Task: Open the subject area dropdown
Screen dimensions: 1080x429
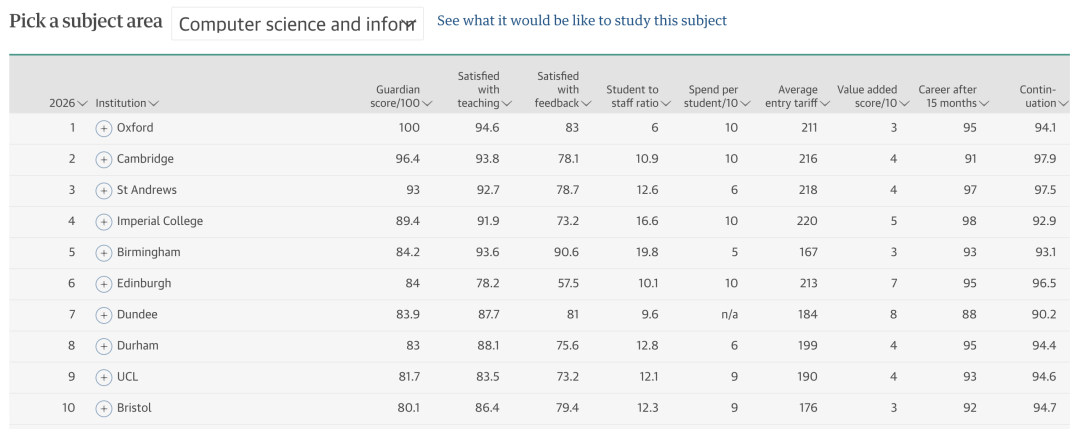Action: click(x=297, y=24)
